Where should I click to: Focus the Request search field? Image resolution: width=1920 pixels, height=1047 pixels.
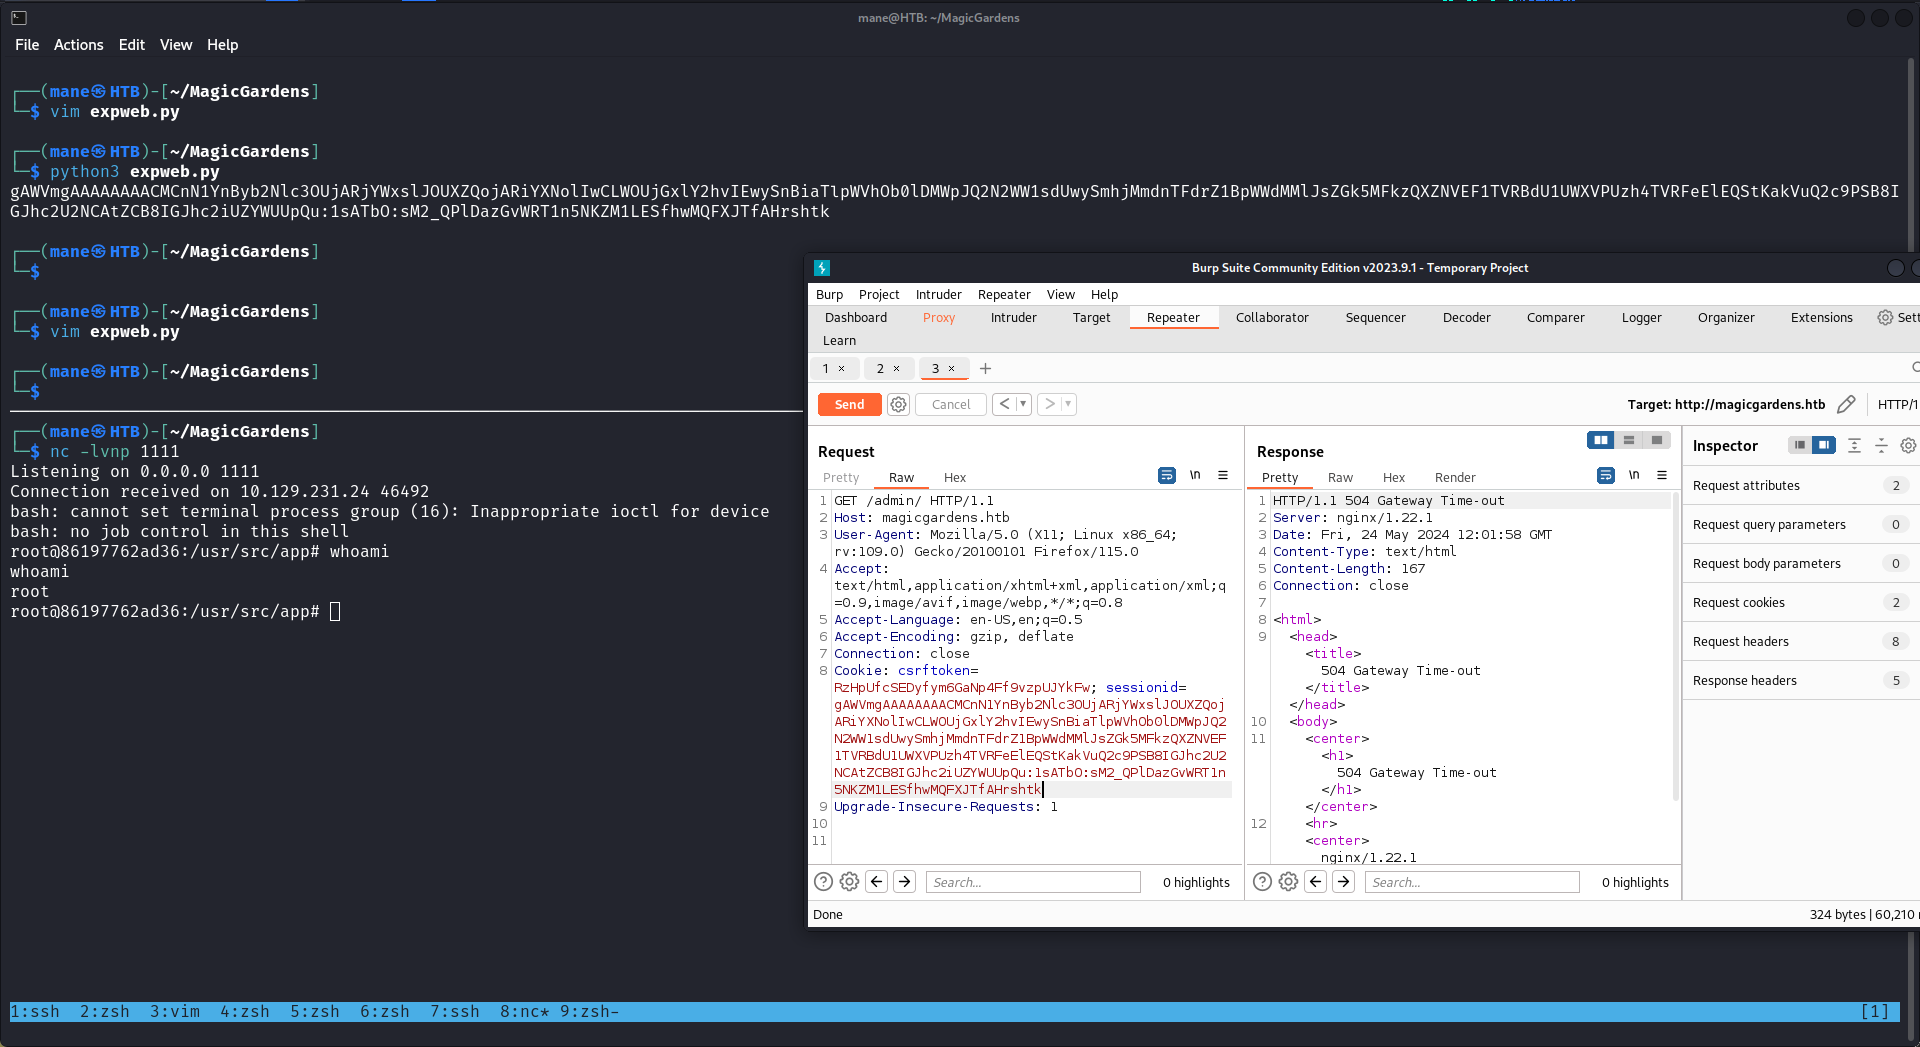pyautogui.click(x=1033, y=882)
